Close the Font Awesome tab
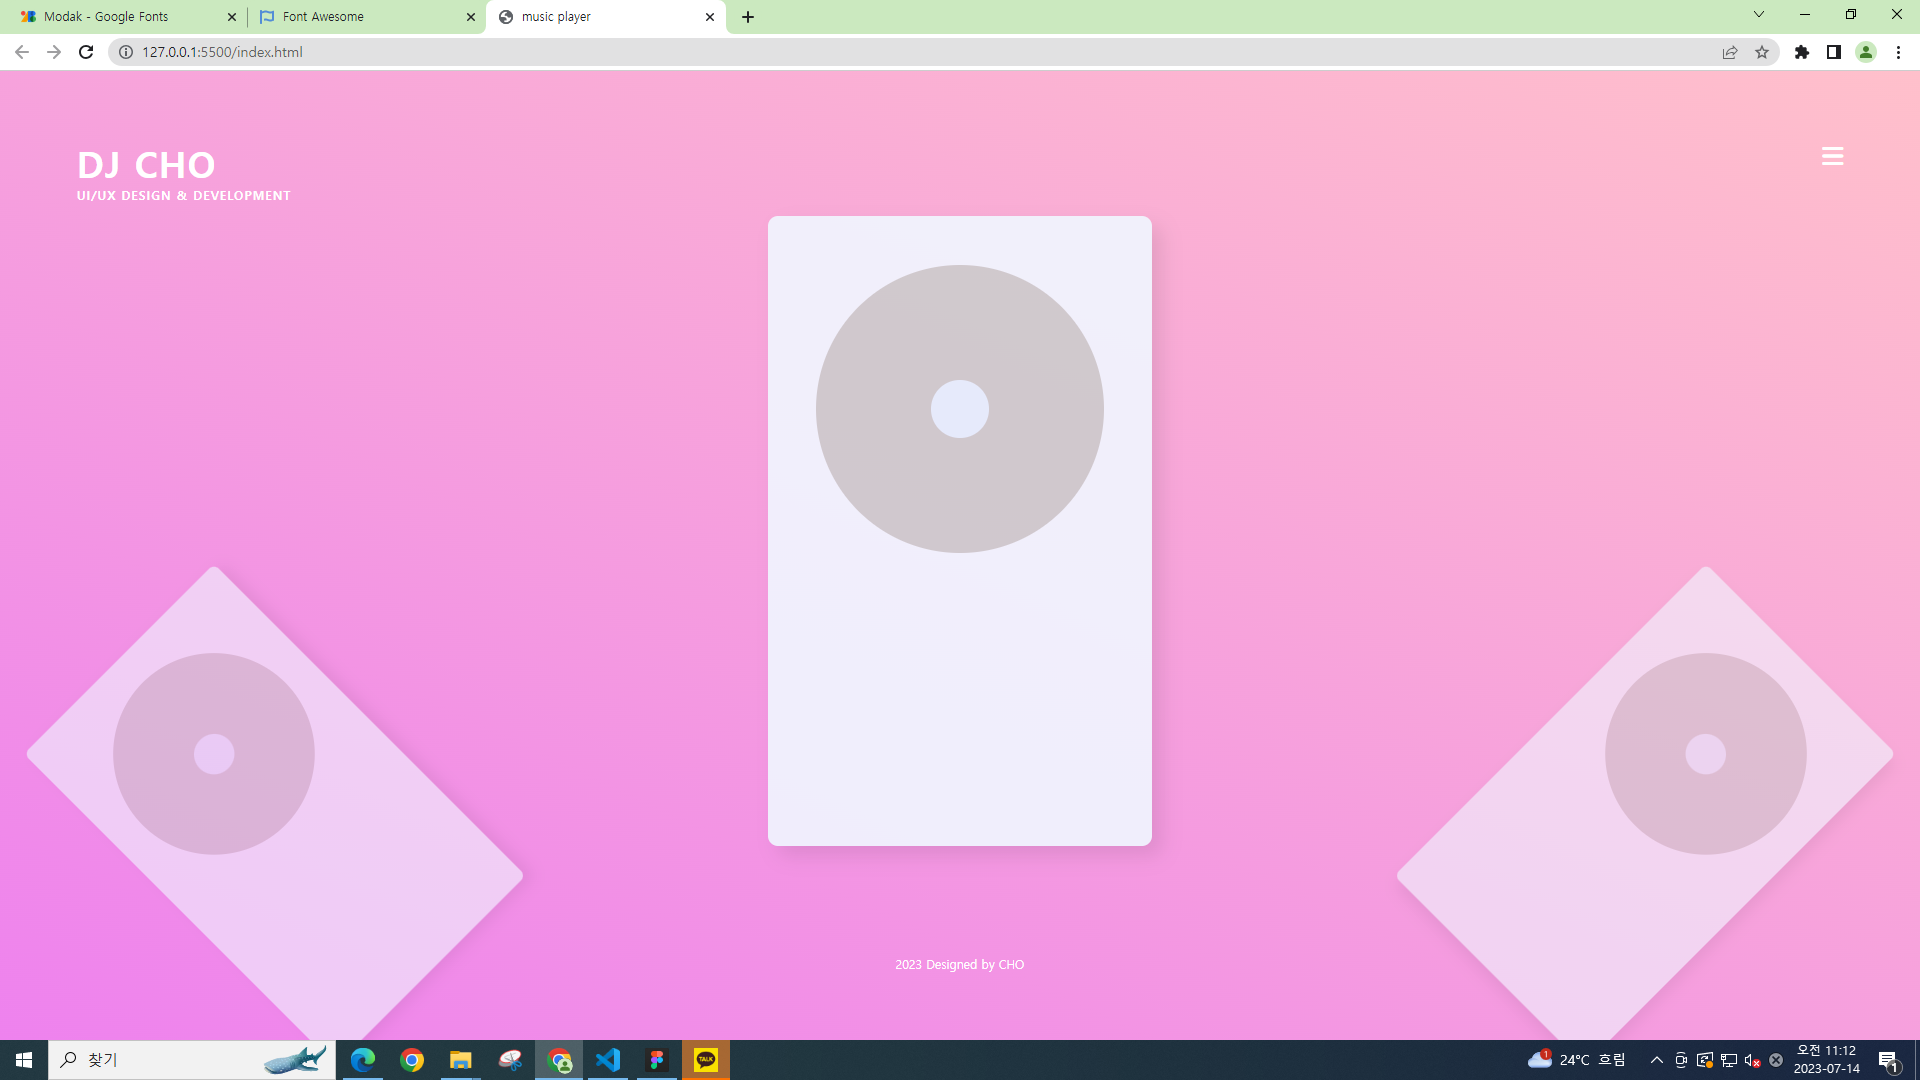The width and height of the screenshot is (1920, 1080). 471,17
